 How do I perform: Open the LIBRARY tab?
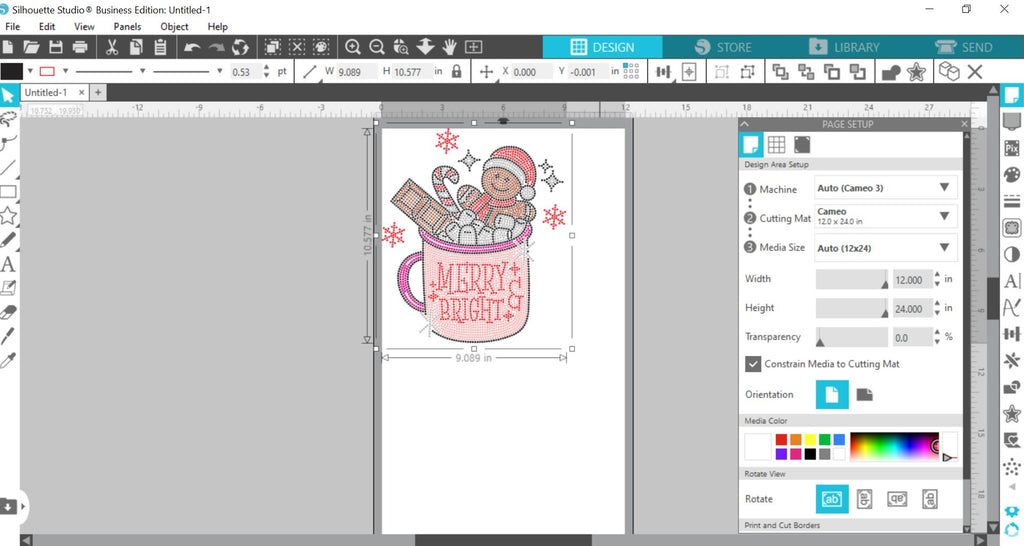(x=844, y=47)
